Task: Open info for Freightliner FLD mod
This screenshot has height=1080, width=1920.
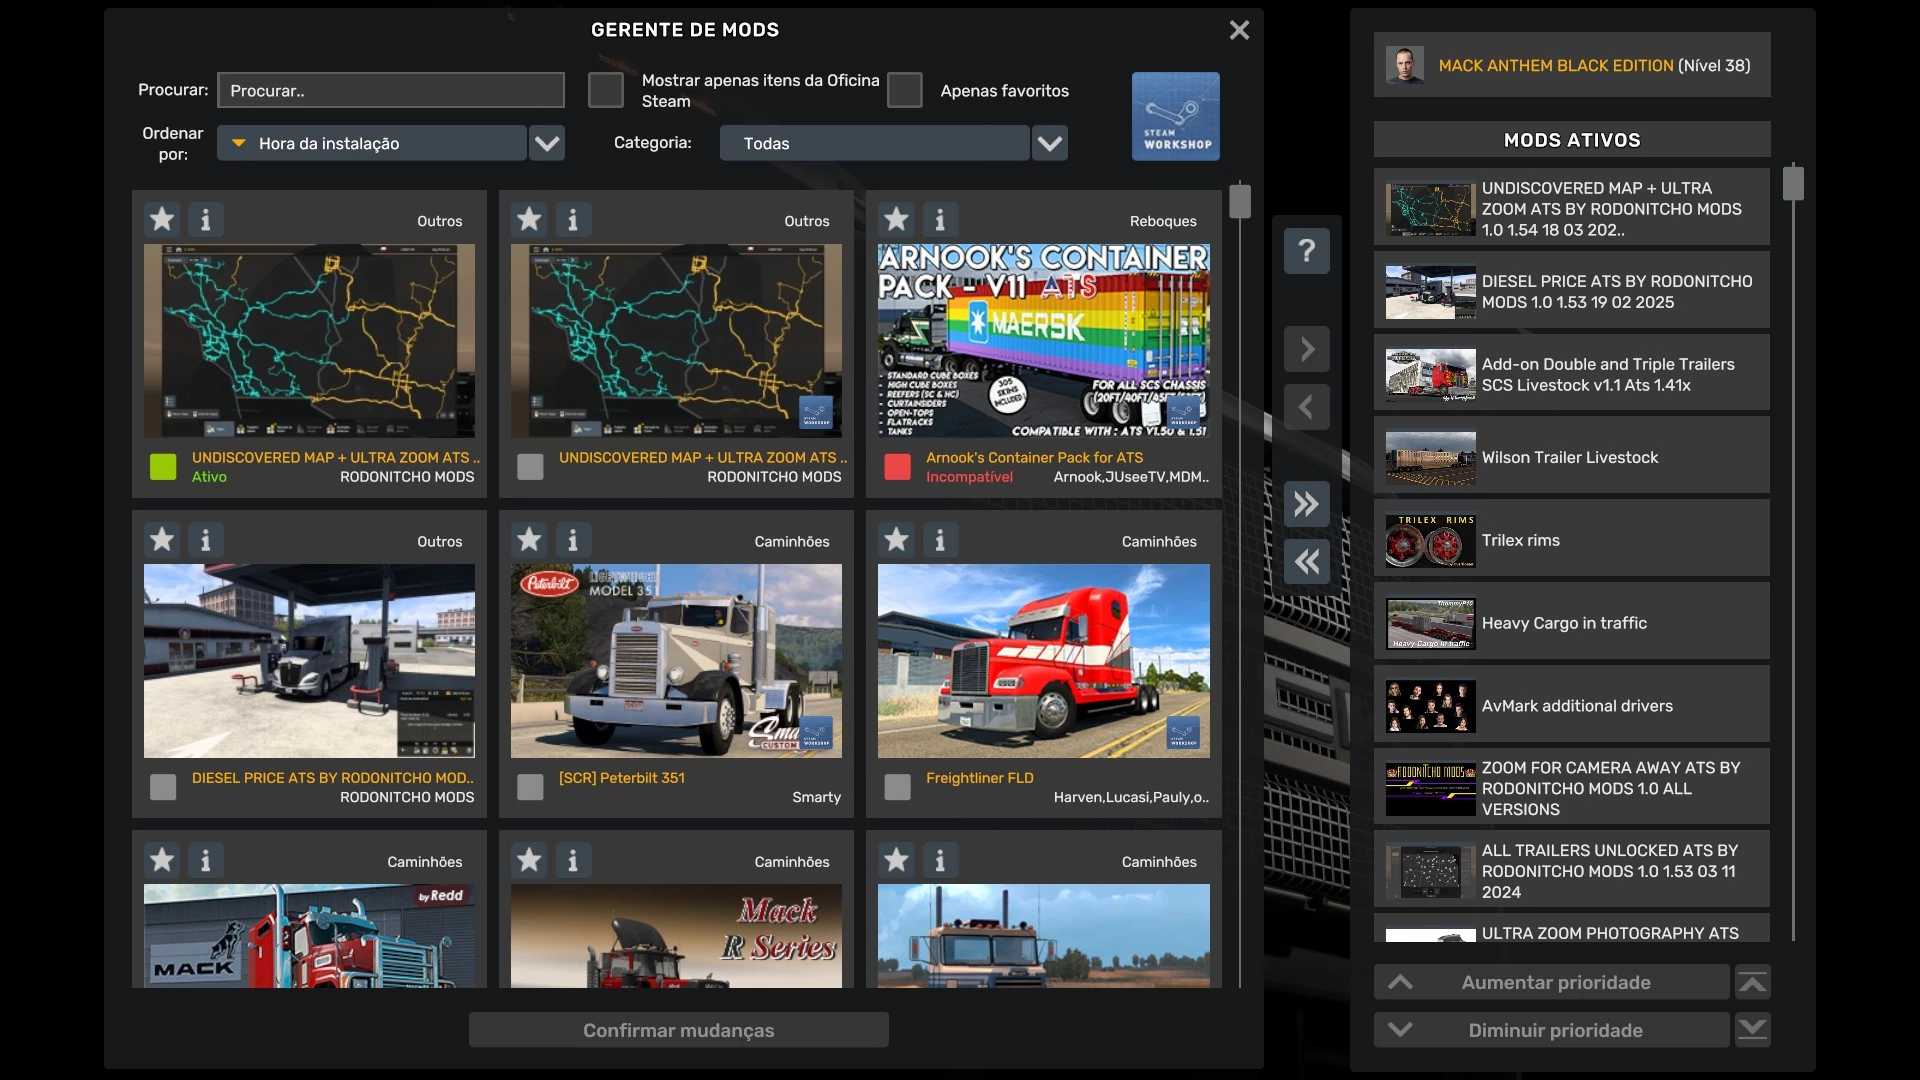Action: click(939, 540)
